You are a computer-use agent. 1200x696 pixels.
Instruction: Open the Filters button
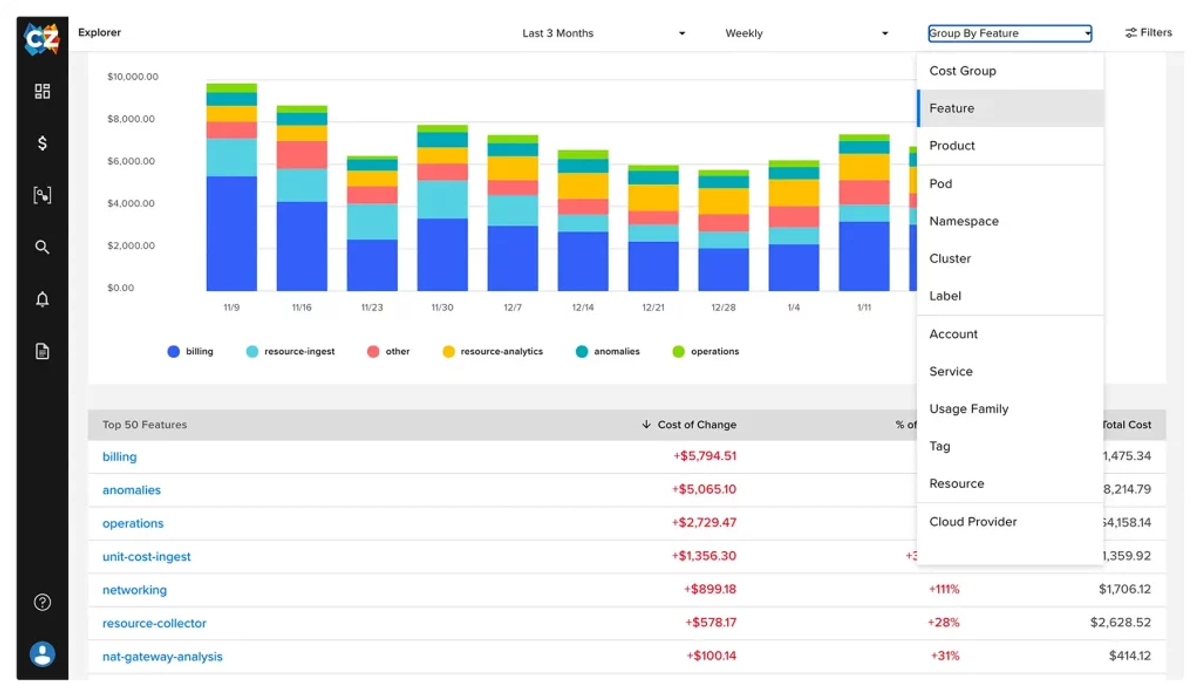click(1148, 33)
